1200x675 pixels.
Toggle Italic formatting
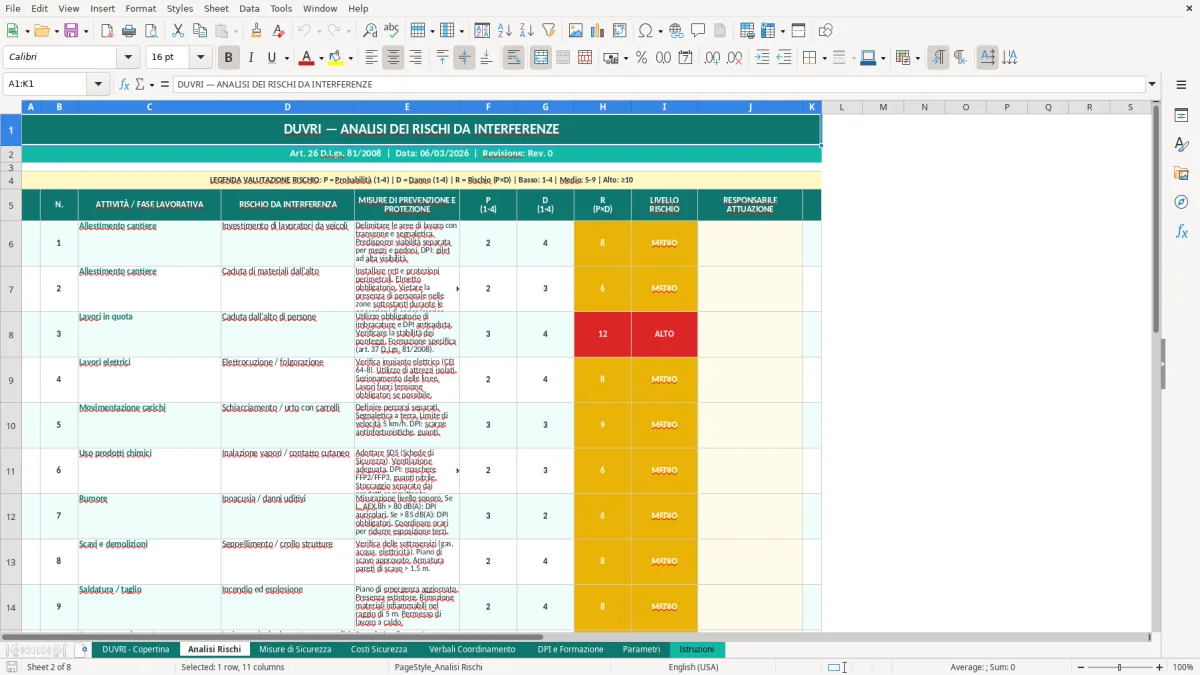click(x=251, y=58)
